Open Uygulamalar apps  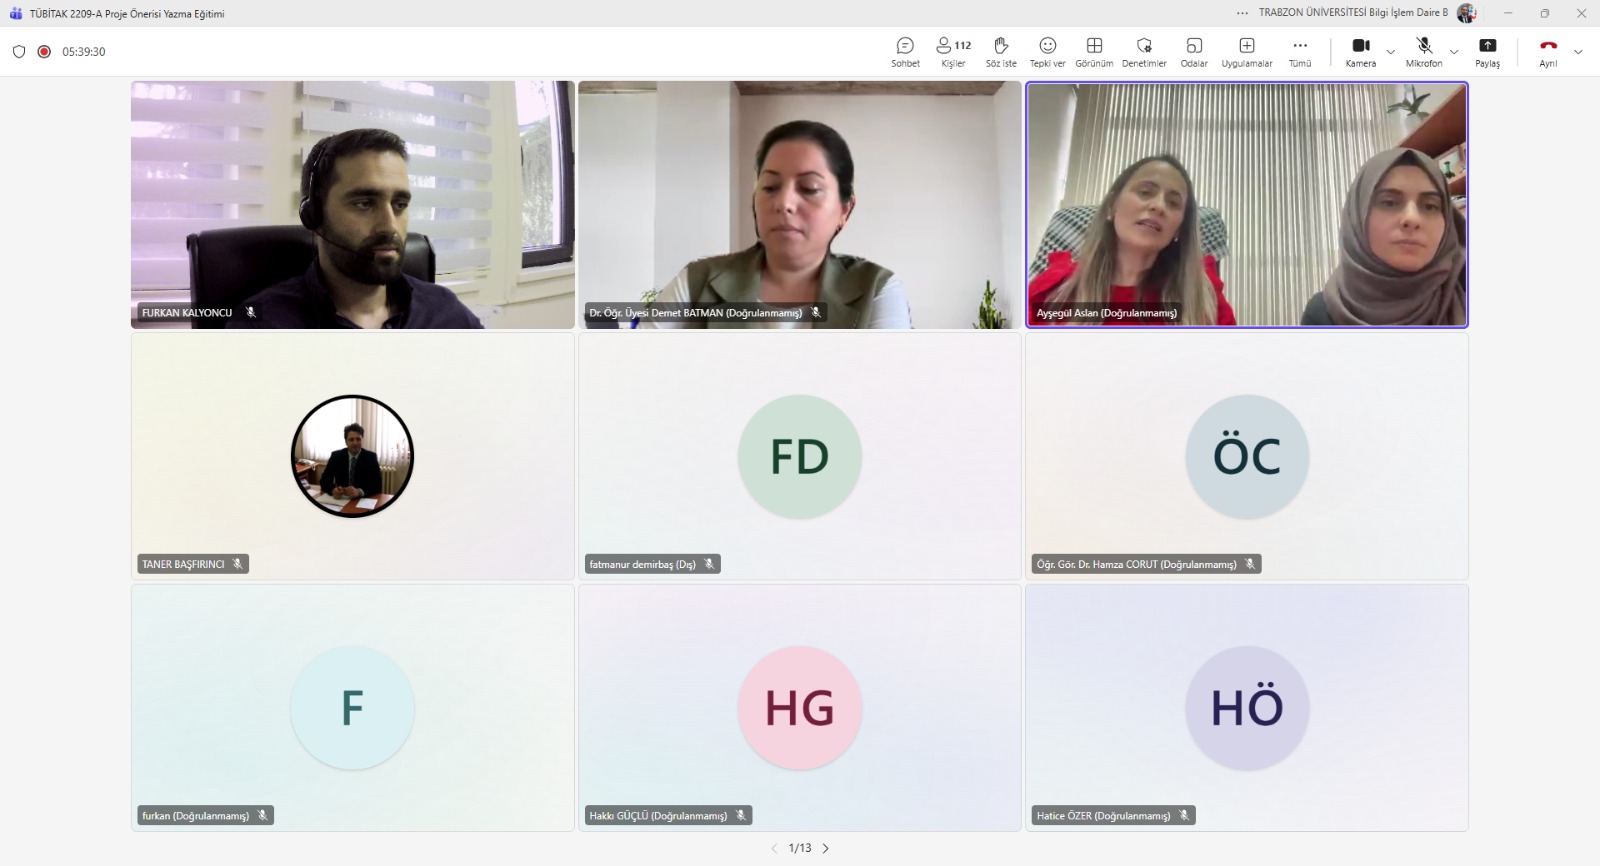1247,51
